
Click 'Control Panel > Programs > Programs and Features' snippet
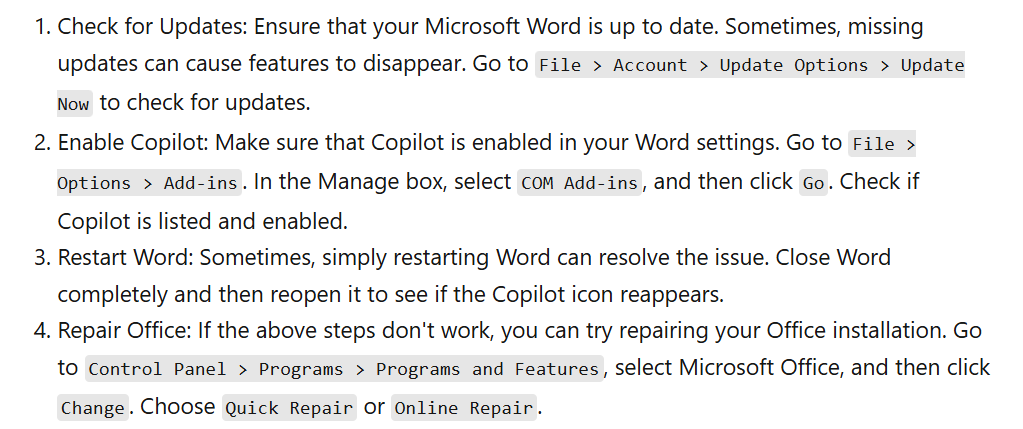pyautogui.click(x=344, y=369)
